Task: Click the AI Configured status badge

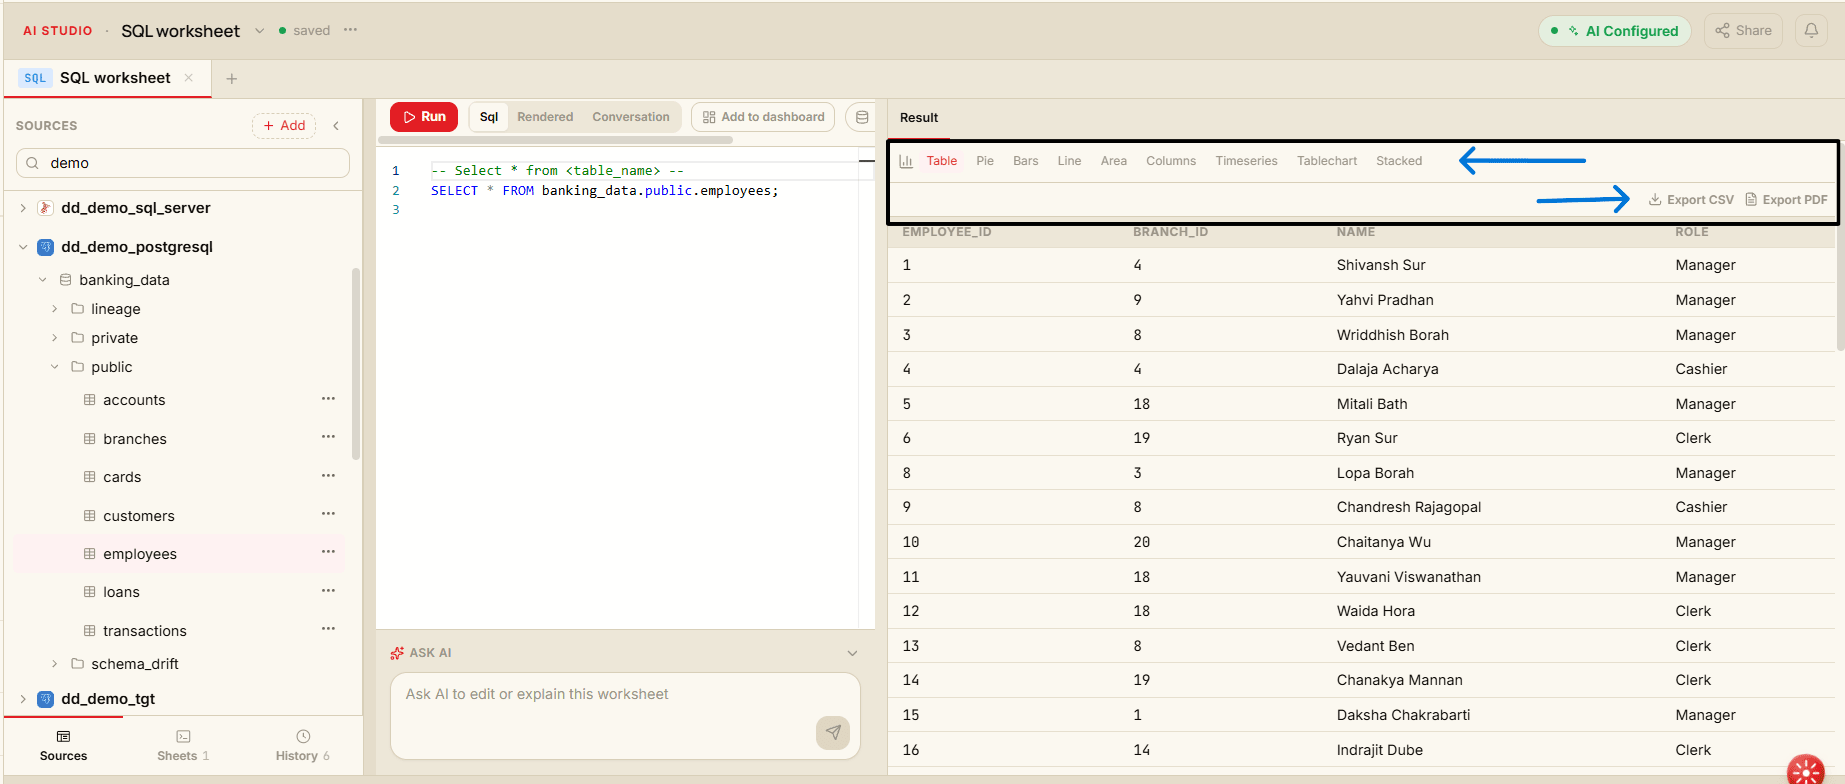Action: (1614, 31)
